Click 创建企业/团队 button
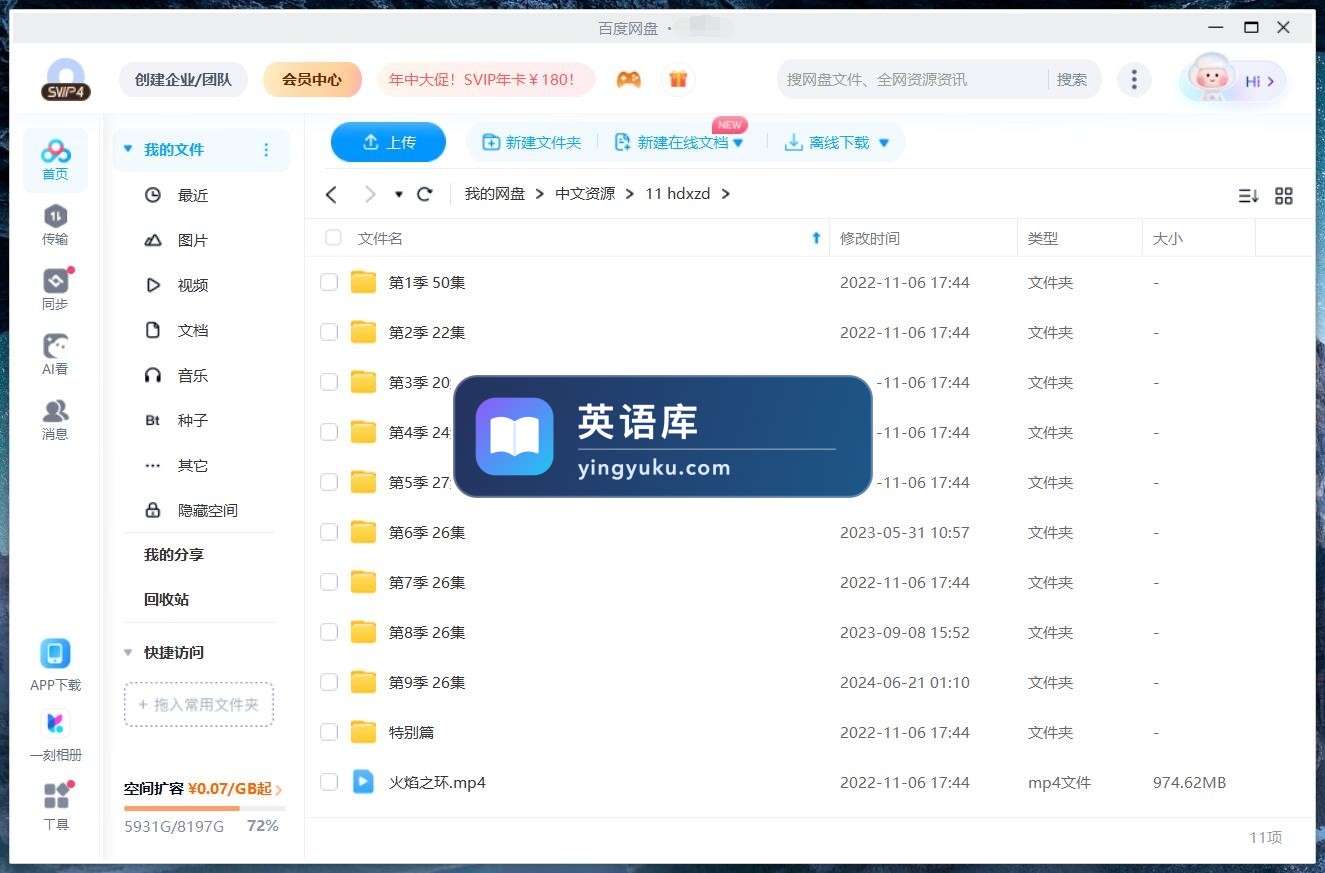 pyautogui.click(x=183, y=79)
